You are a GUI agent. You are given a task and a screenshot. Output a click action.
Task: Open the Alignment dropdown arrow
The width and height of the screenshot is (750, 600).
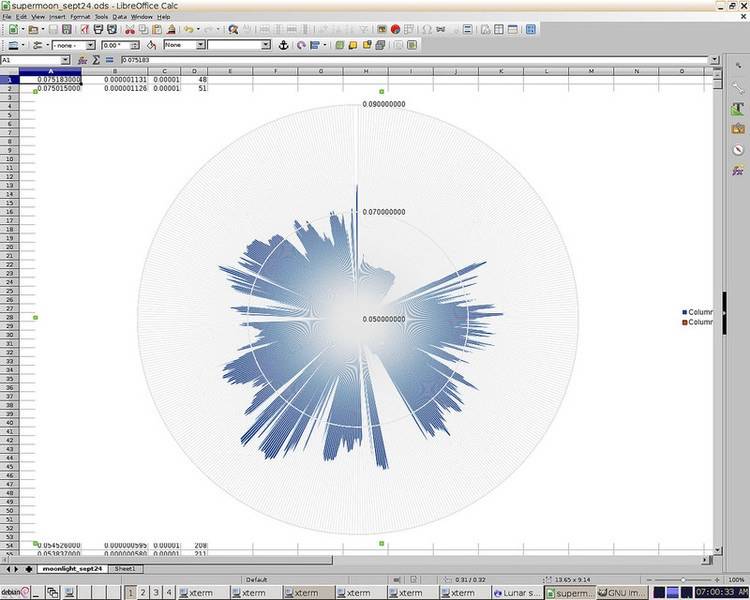(325, 45)
